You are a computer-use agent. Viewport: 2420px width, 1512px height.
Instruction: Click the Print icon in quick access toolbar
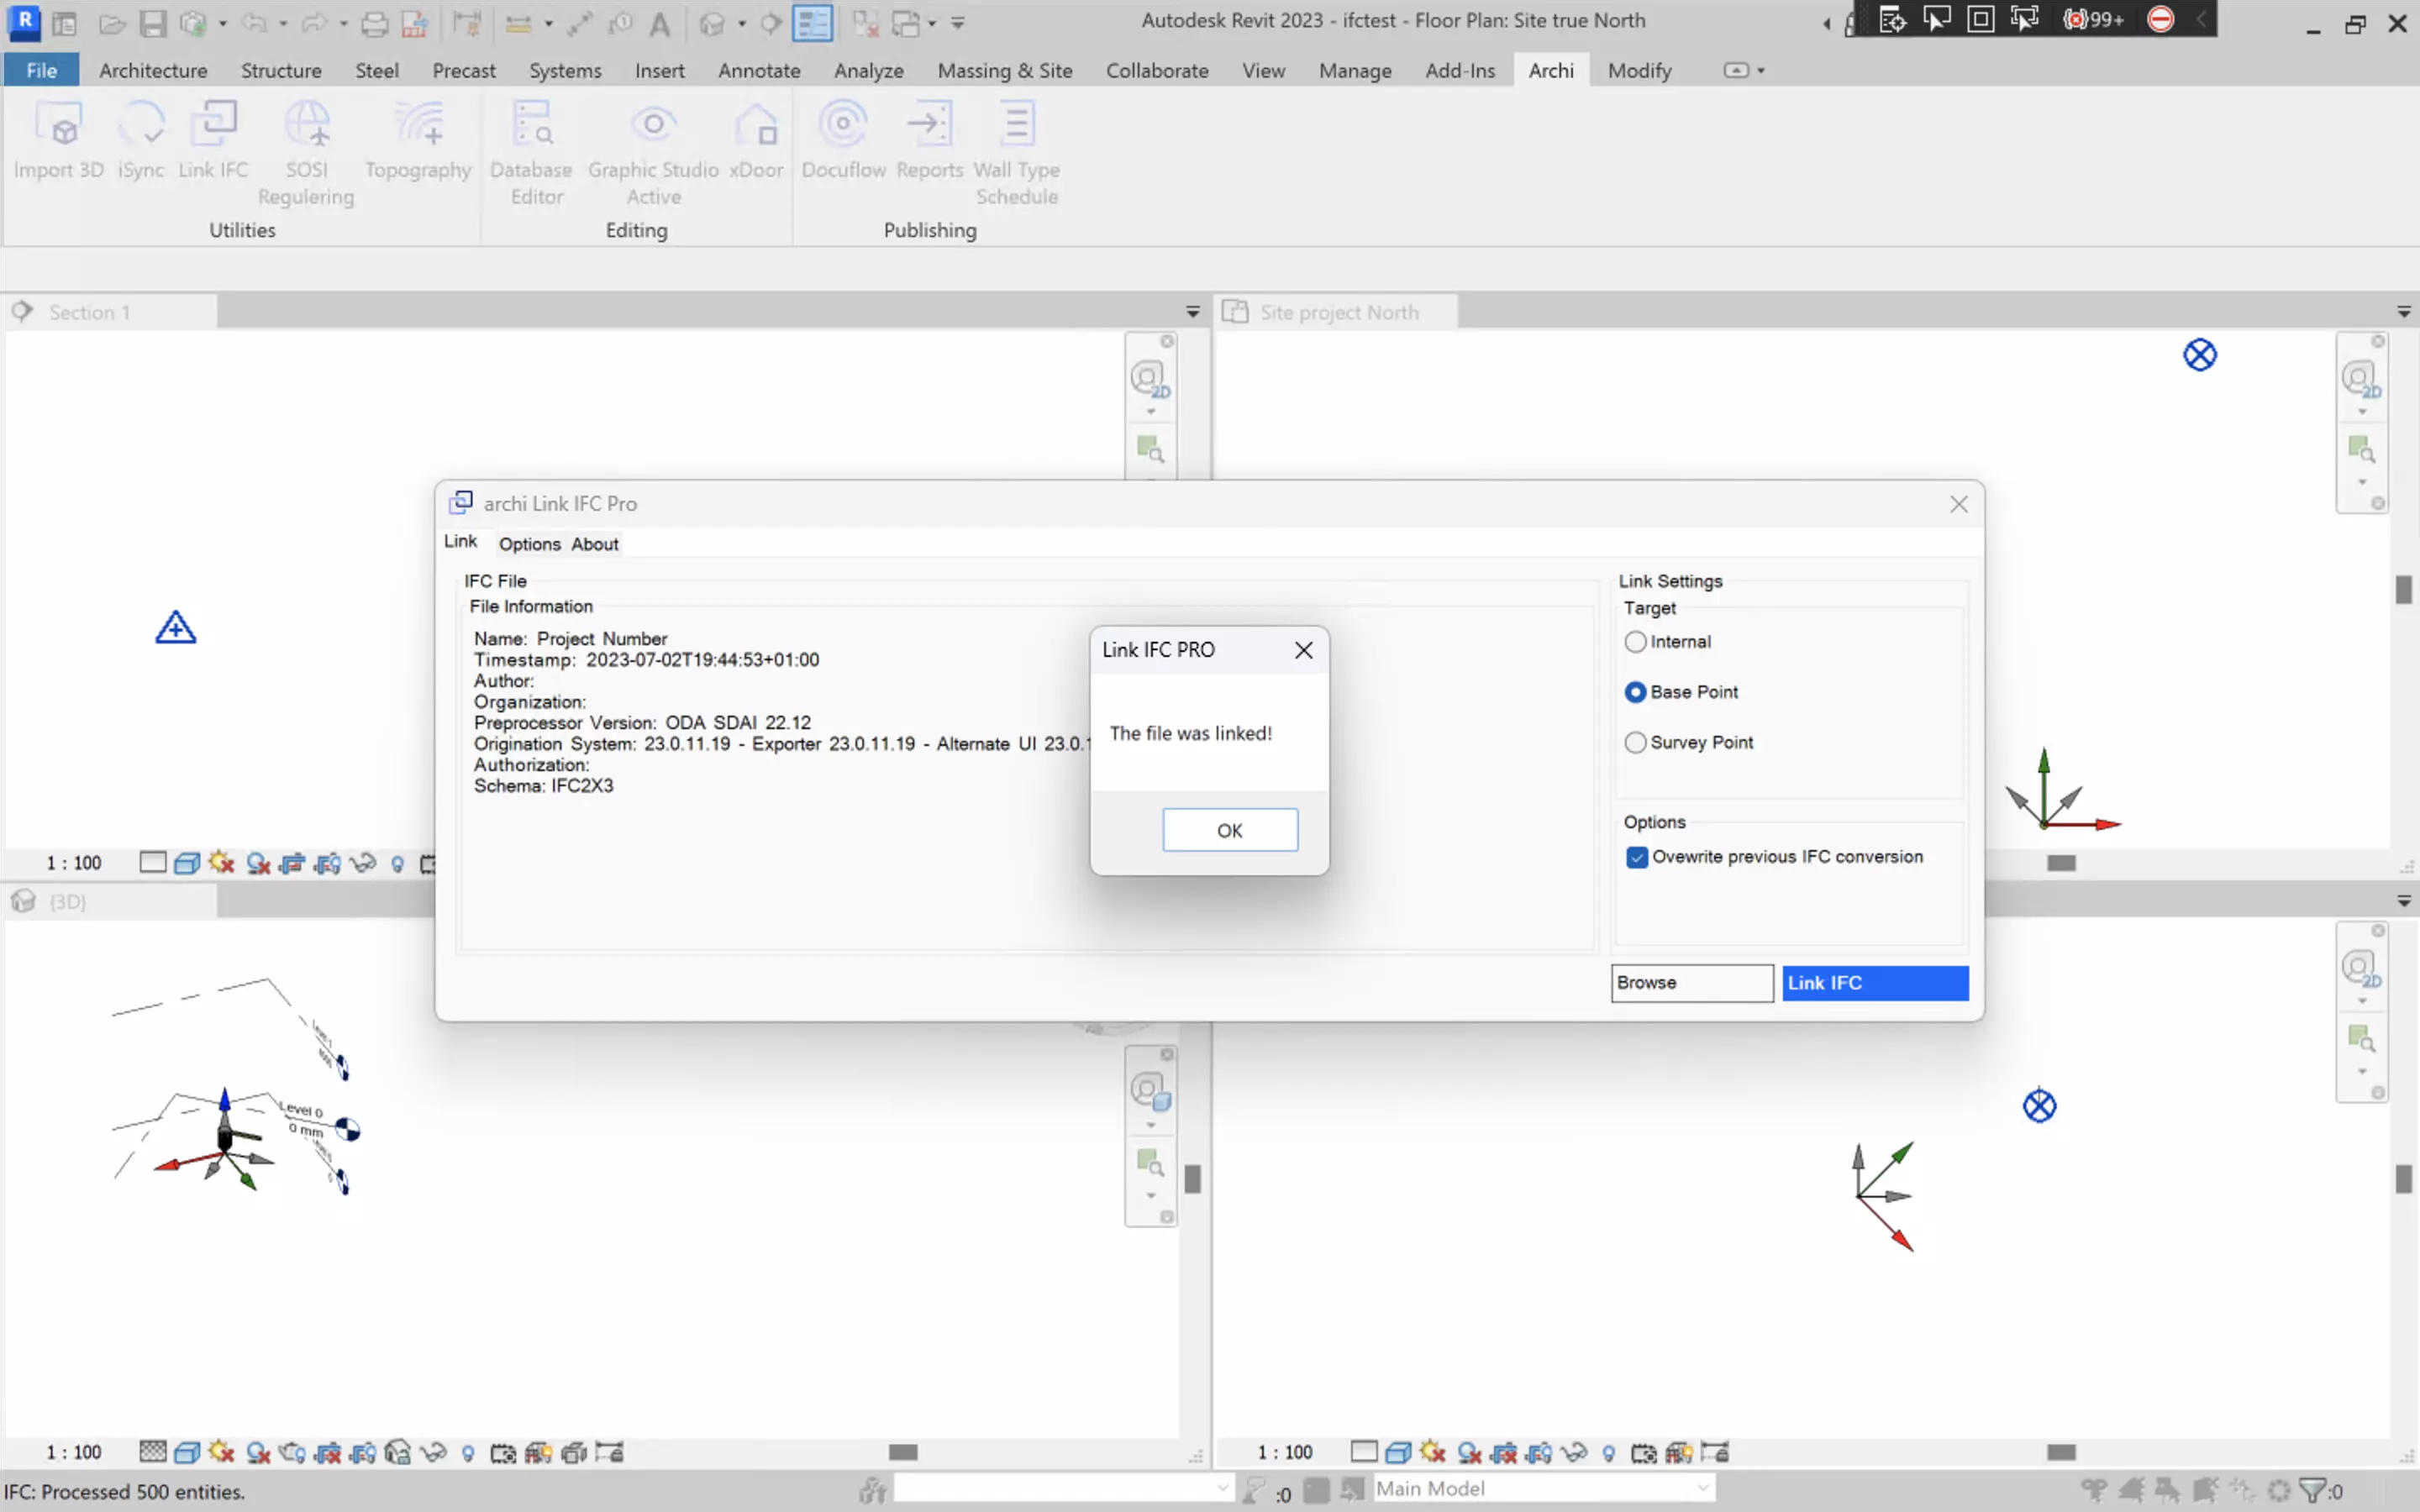(x=374, y=23)
